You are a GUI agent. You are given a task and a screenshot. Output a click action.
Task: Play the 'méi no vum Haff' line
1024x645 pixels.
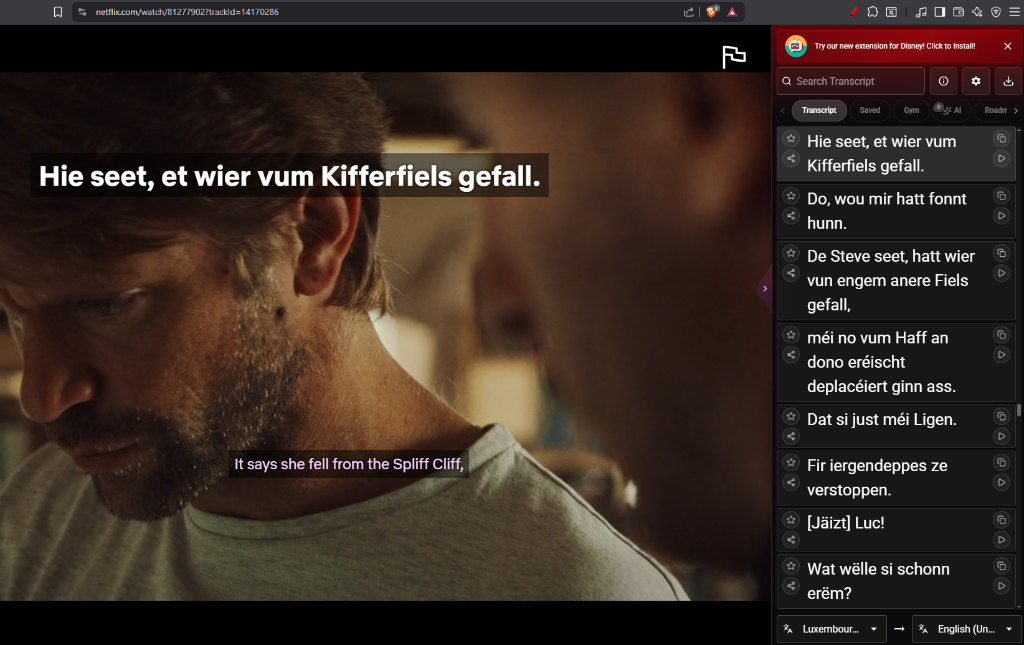[x=1001, y=355]
